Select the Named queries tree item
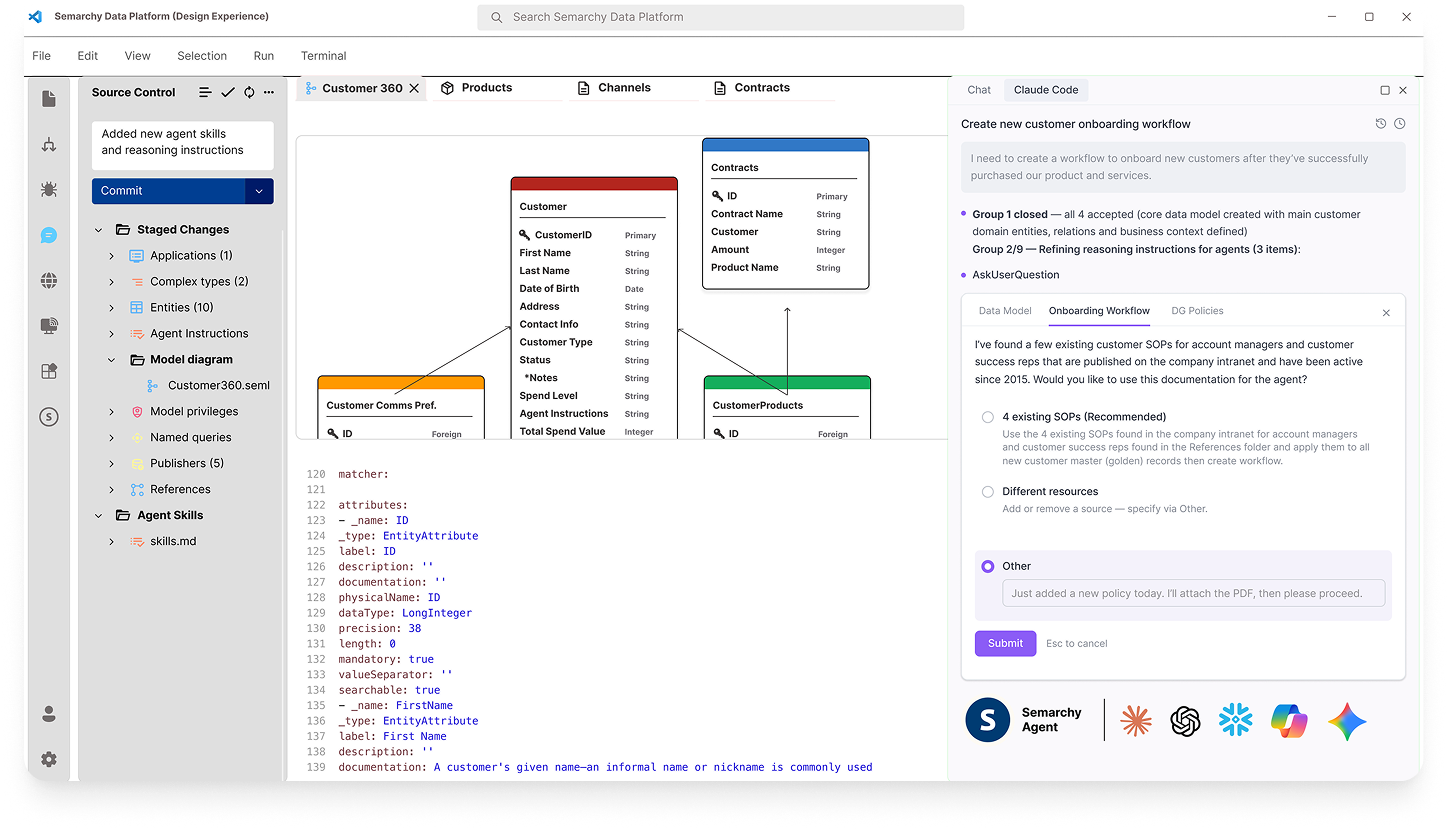Viewport: 1448px width, 830px height. click(190, 438)
